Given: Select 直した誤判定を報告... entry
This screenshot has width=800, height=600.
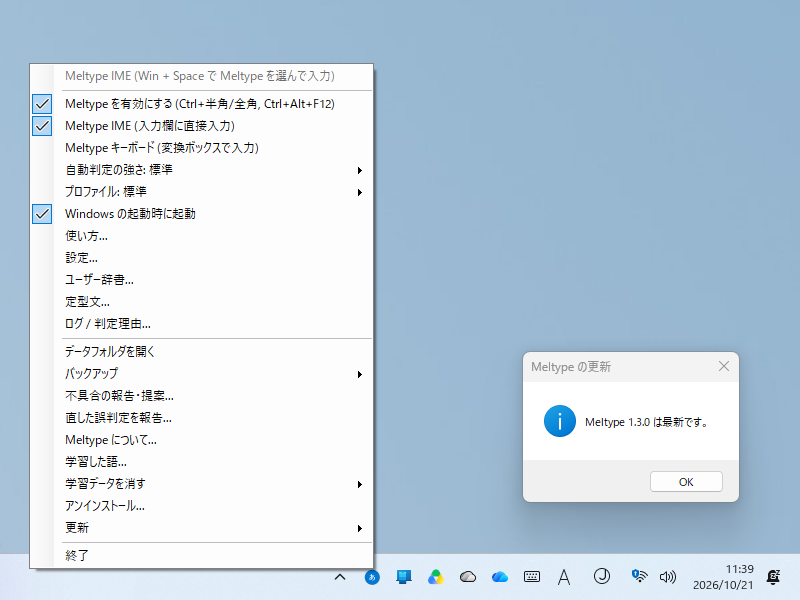Looking at the screenshot, I should pyautogui.click(x=202, y=418).
